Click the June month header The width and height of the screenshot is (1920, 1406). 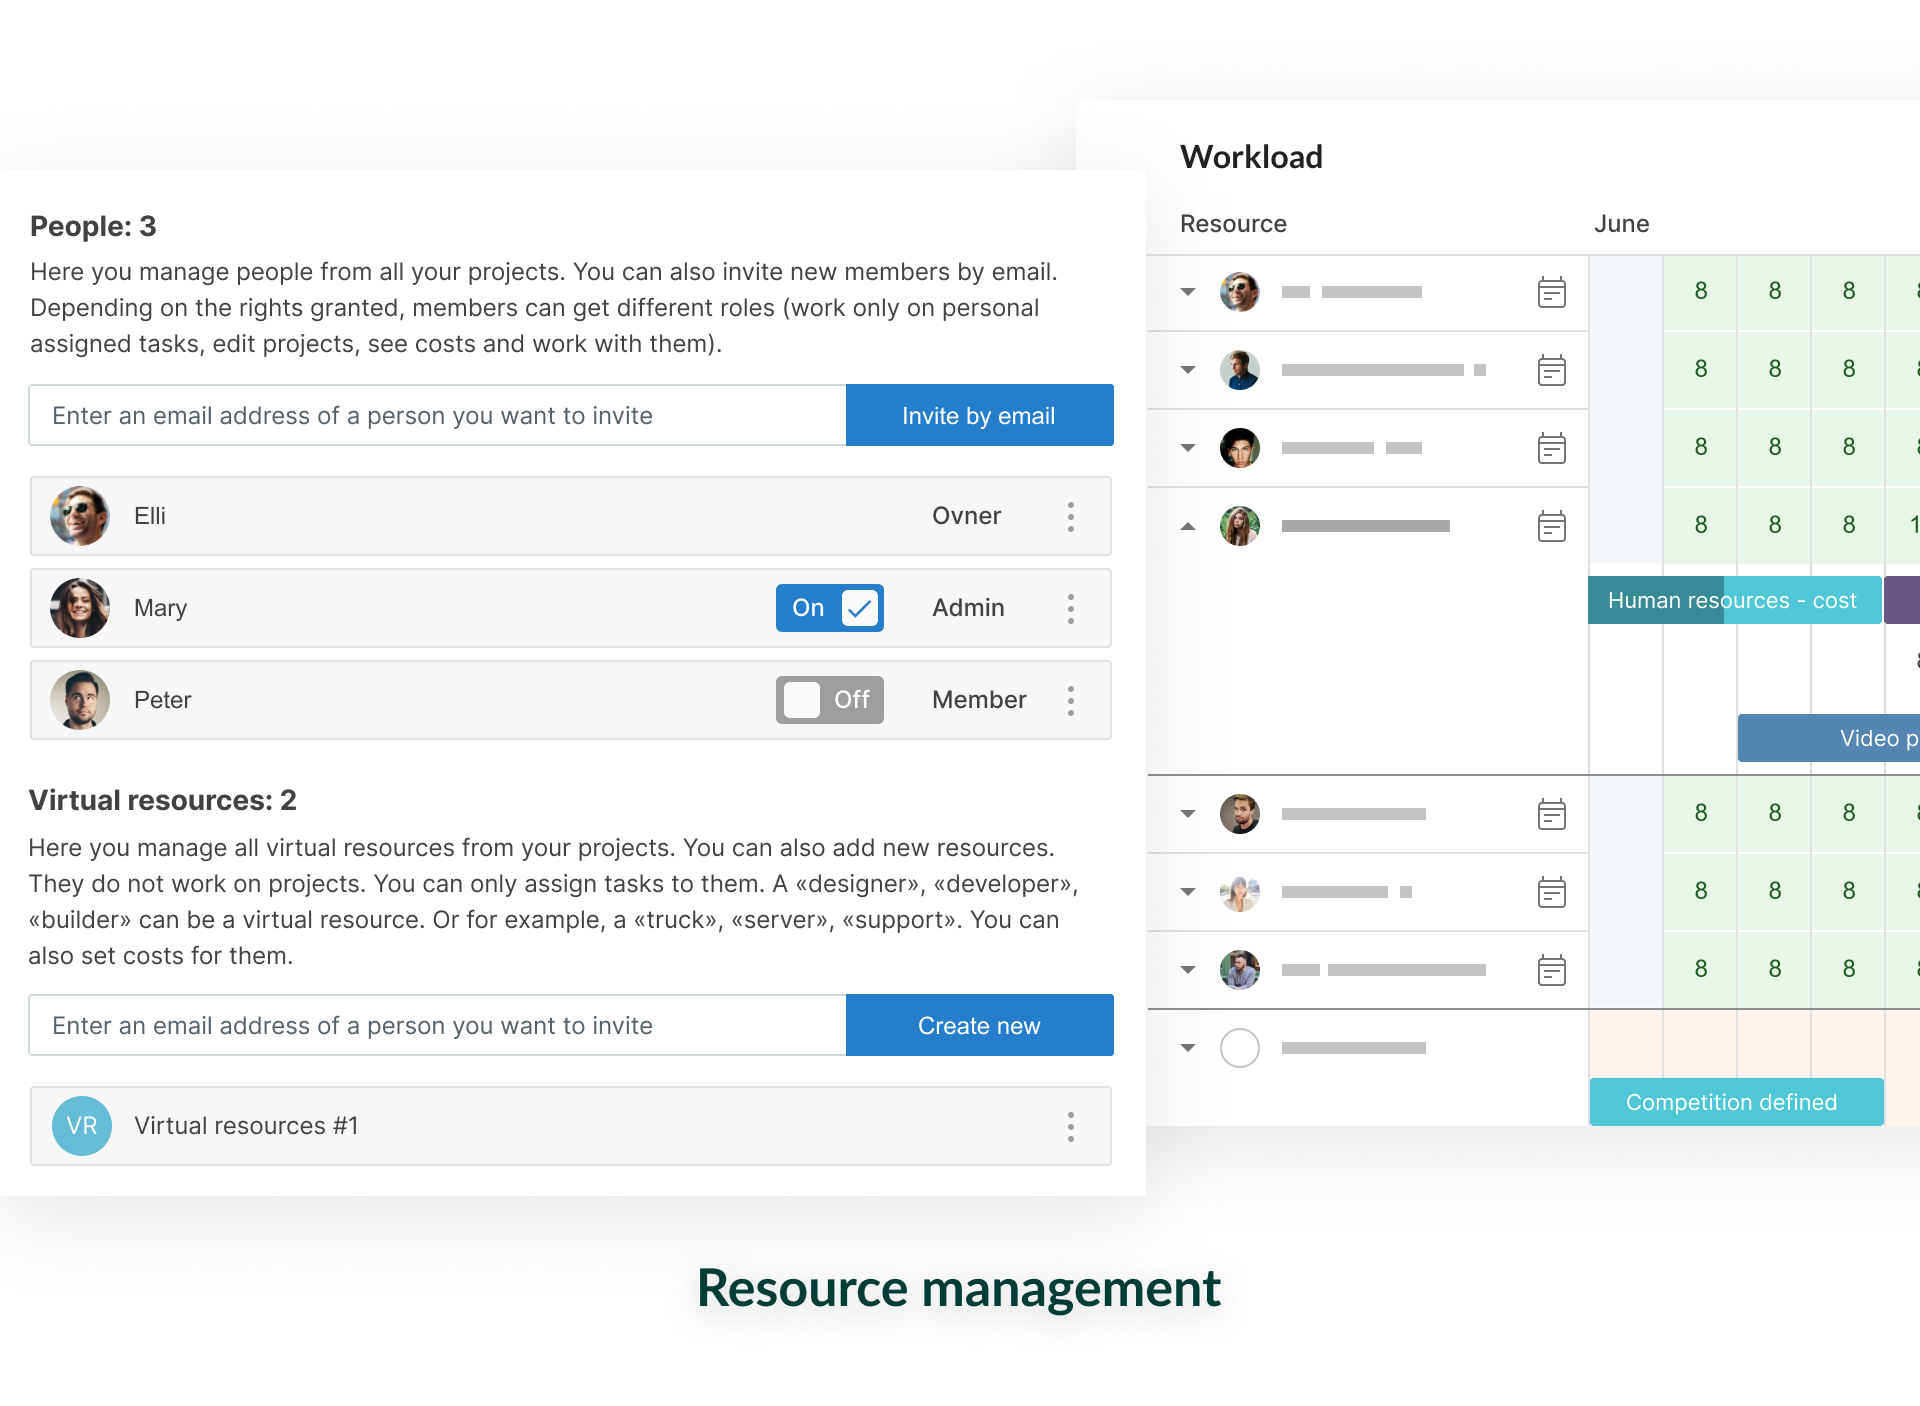[1621, 224]
